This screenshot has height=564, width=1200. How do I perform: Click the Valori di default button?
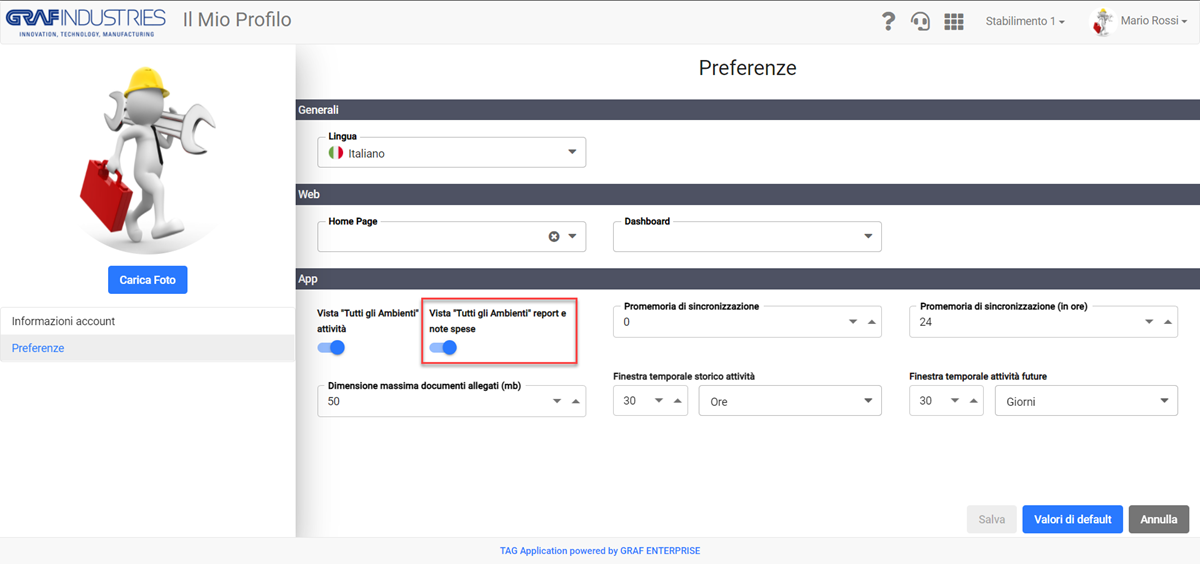(x=1072, y=520)
